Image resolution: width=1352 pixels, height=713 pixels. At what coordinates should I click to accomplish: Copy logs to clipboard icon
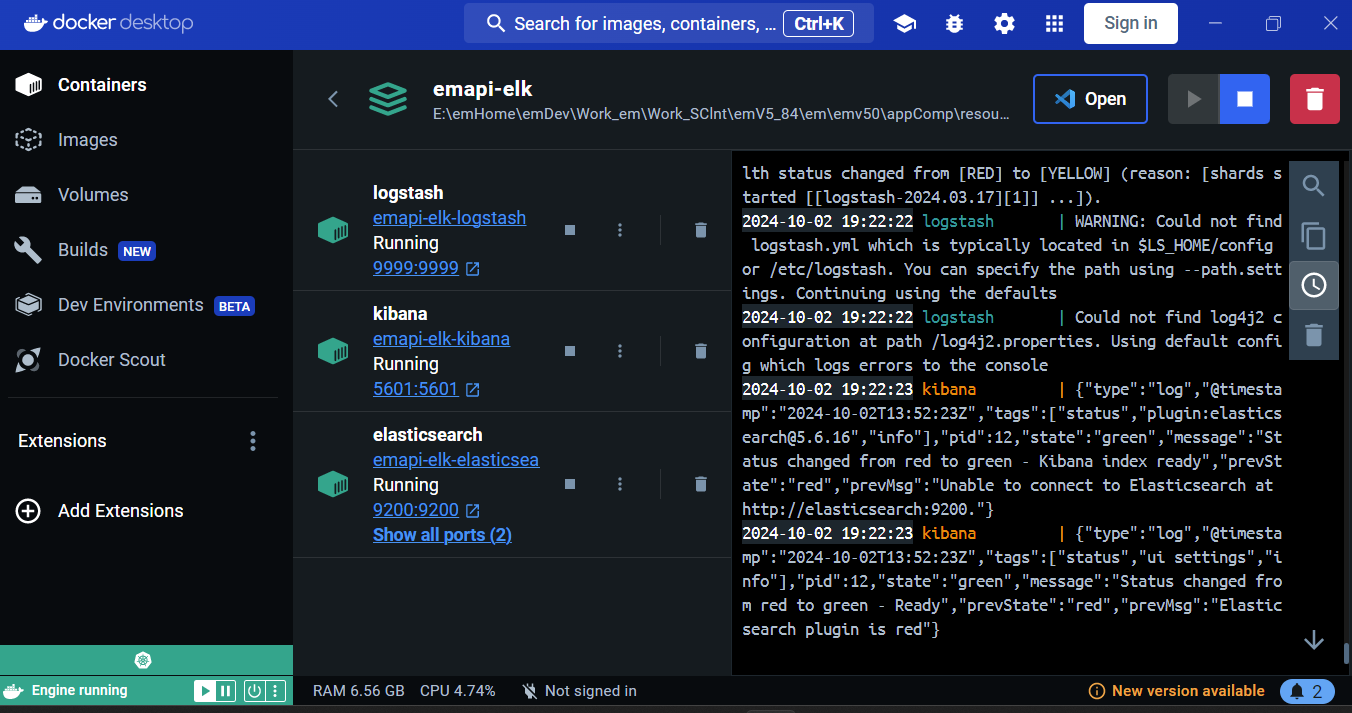(x=1313, y=236)
